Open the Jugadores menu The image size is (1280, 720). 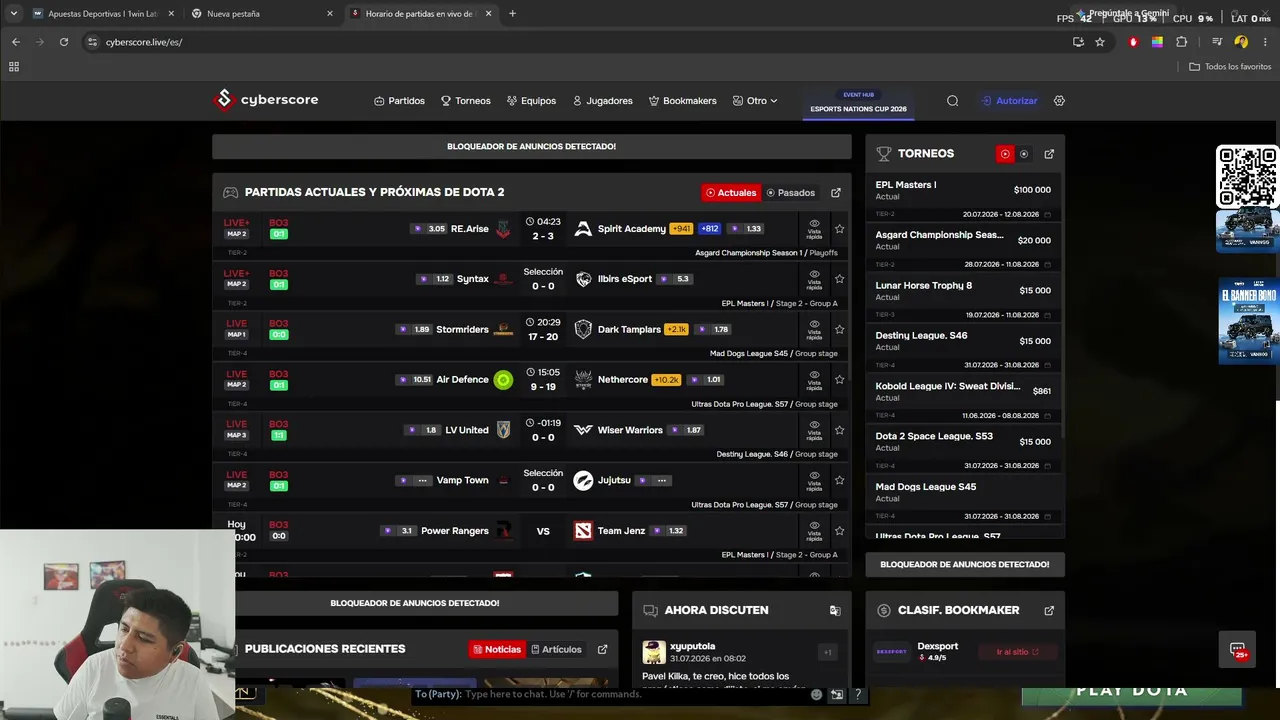tap(602, 101)
